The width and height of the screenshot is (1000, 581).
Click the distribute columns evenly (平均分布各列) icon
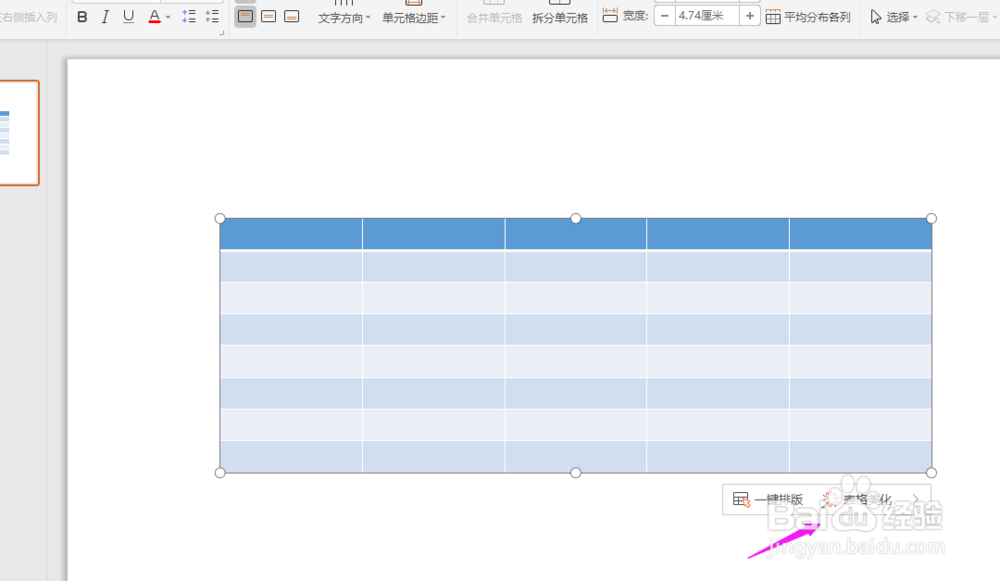773,15
